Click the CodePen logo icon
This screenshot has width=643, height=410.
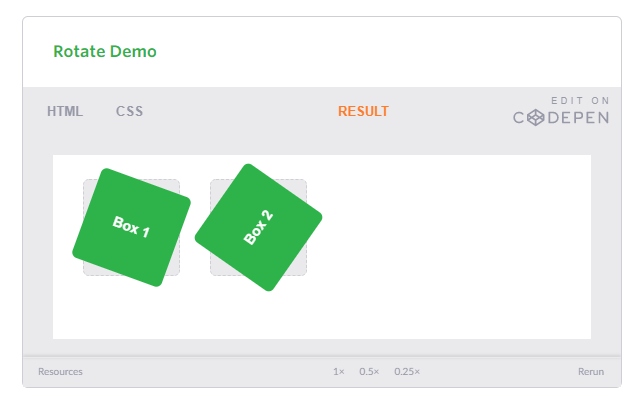pos(536,118)
